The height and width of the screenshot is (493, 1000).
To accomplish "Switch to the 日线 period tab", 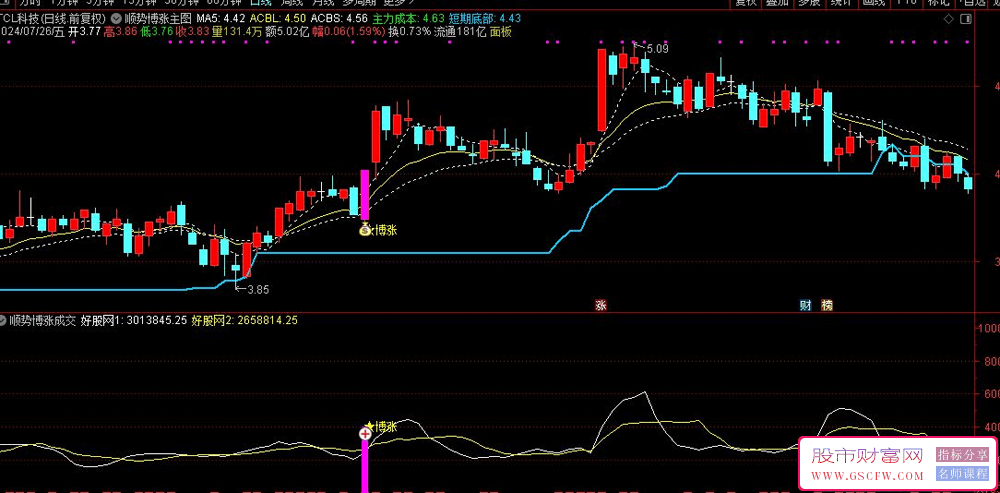I will (x=260, y=3).
